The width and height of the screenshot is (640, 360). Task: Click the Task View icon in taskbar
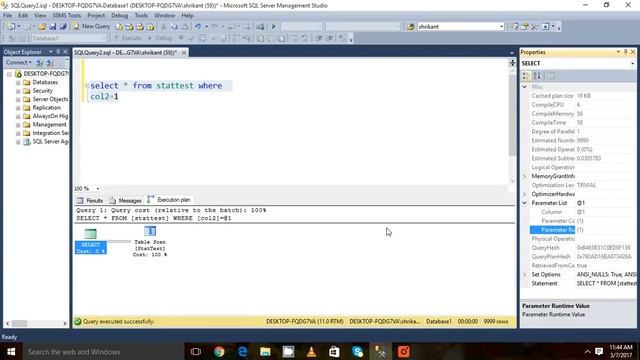196,351
